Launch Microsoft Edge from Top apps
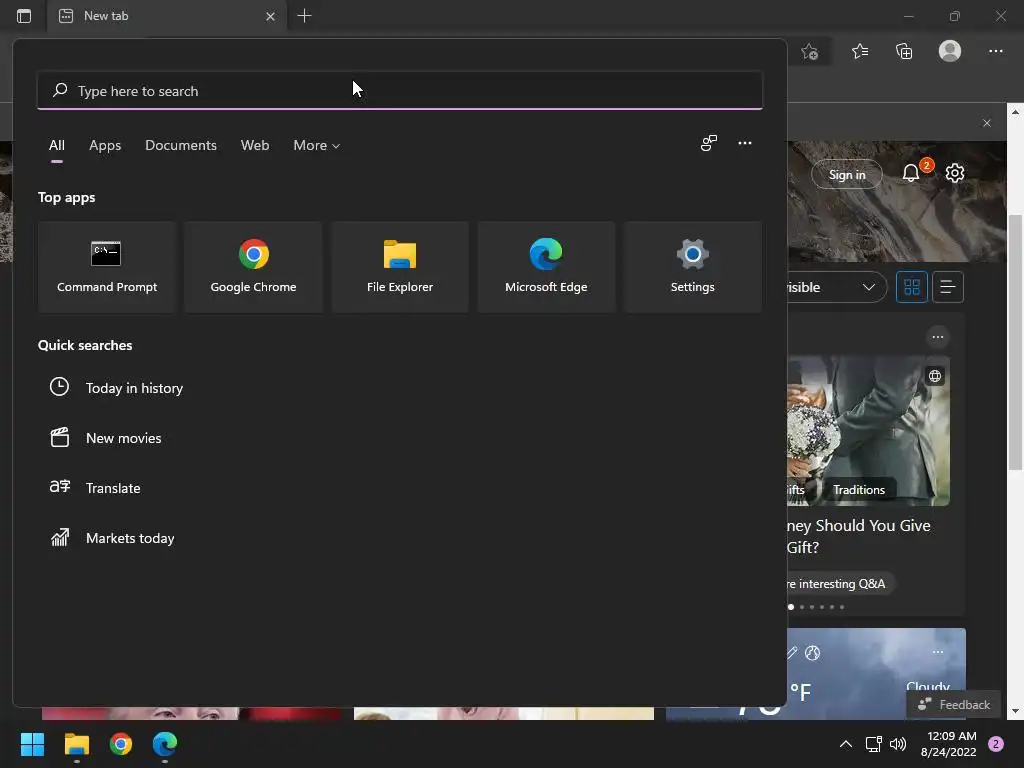Viewport: 1024px width, 768px height. (x=546, y=267)
